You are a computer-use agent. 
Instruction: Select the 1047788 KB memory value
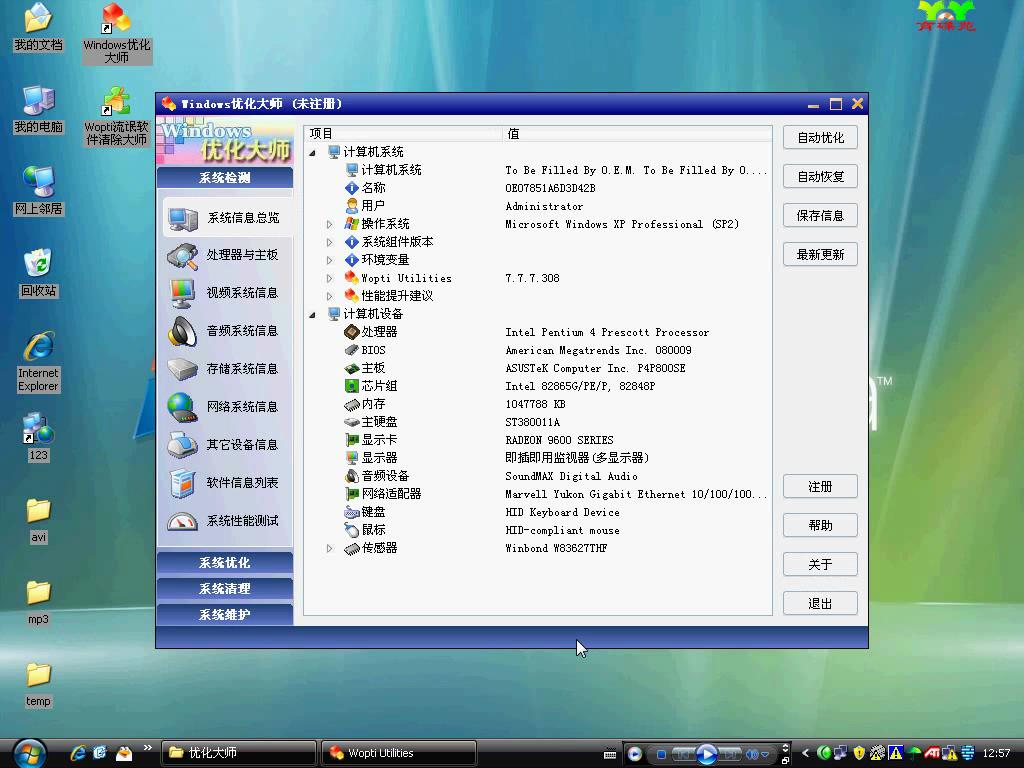(x=535, y=404)
